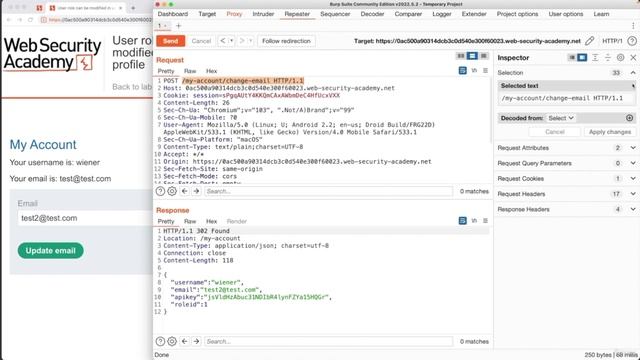The width and height of the screenshot is (640, 360).
Task: Go back in request history arrow
Action: [223, 41]
